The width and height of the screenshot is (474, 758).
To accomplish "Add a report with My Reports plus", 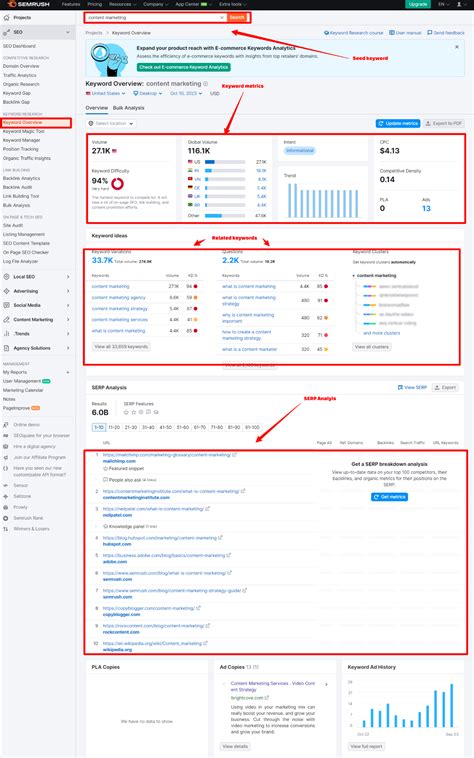I will (68, 372).
